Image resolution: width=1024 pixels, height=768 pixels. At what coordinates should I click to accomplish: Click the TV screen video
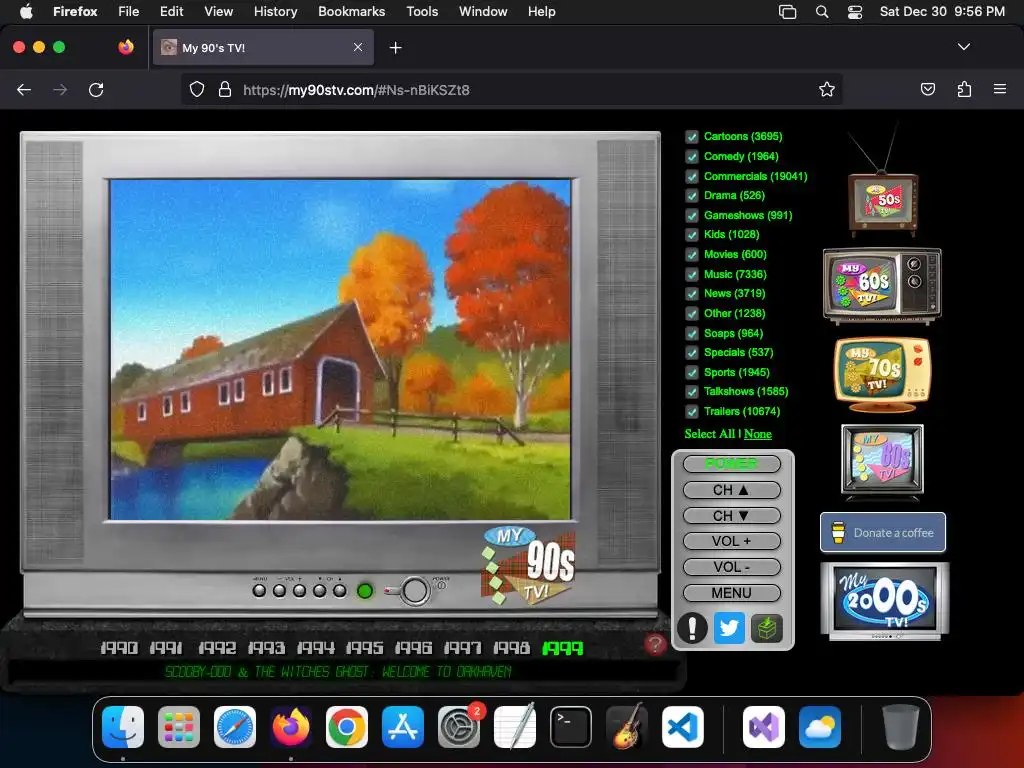click(340, 349)
